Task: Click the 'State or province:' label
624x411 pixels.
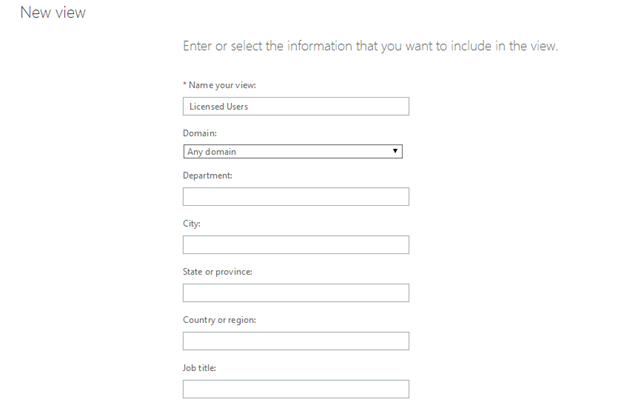Action: [217, 271]
